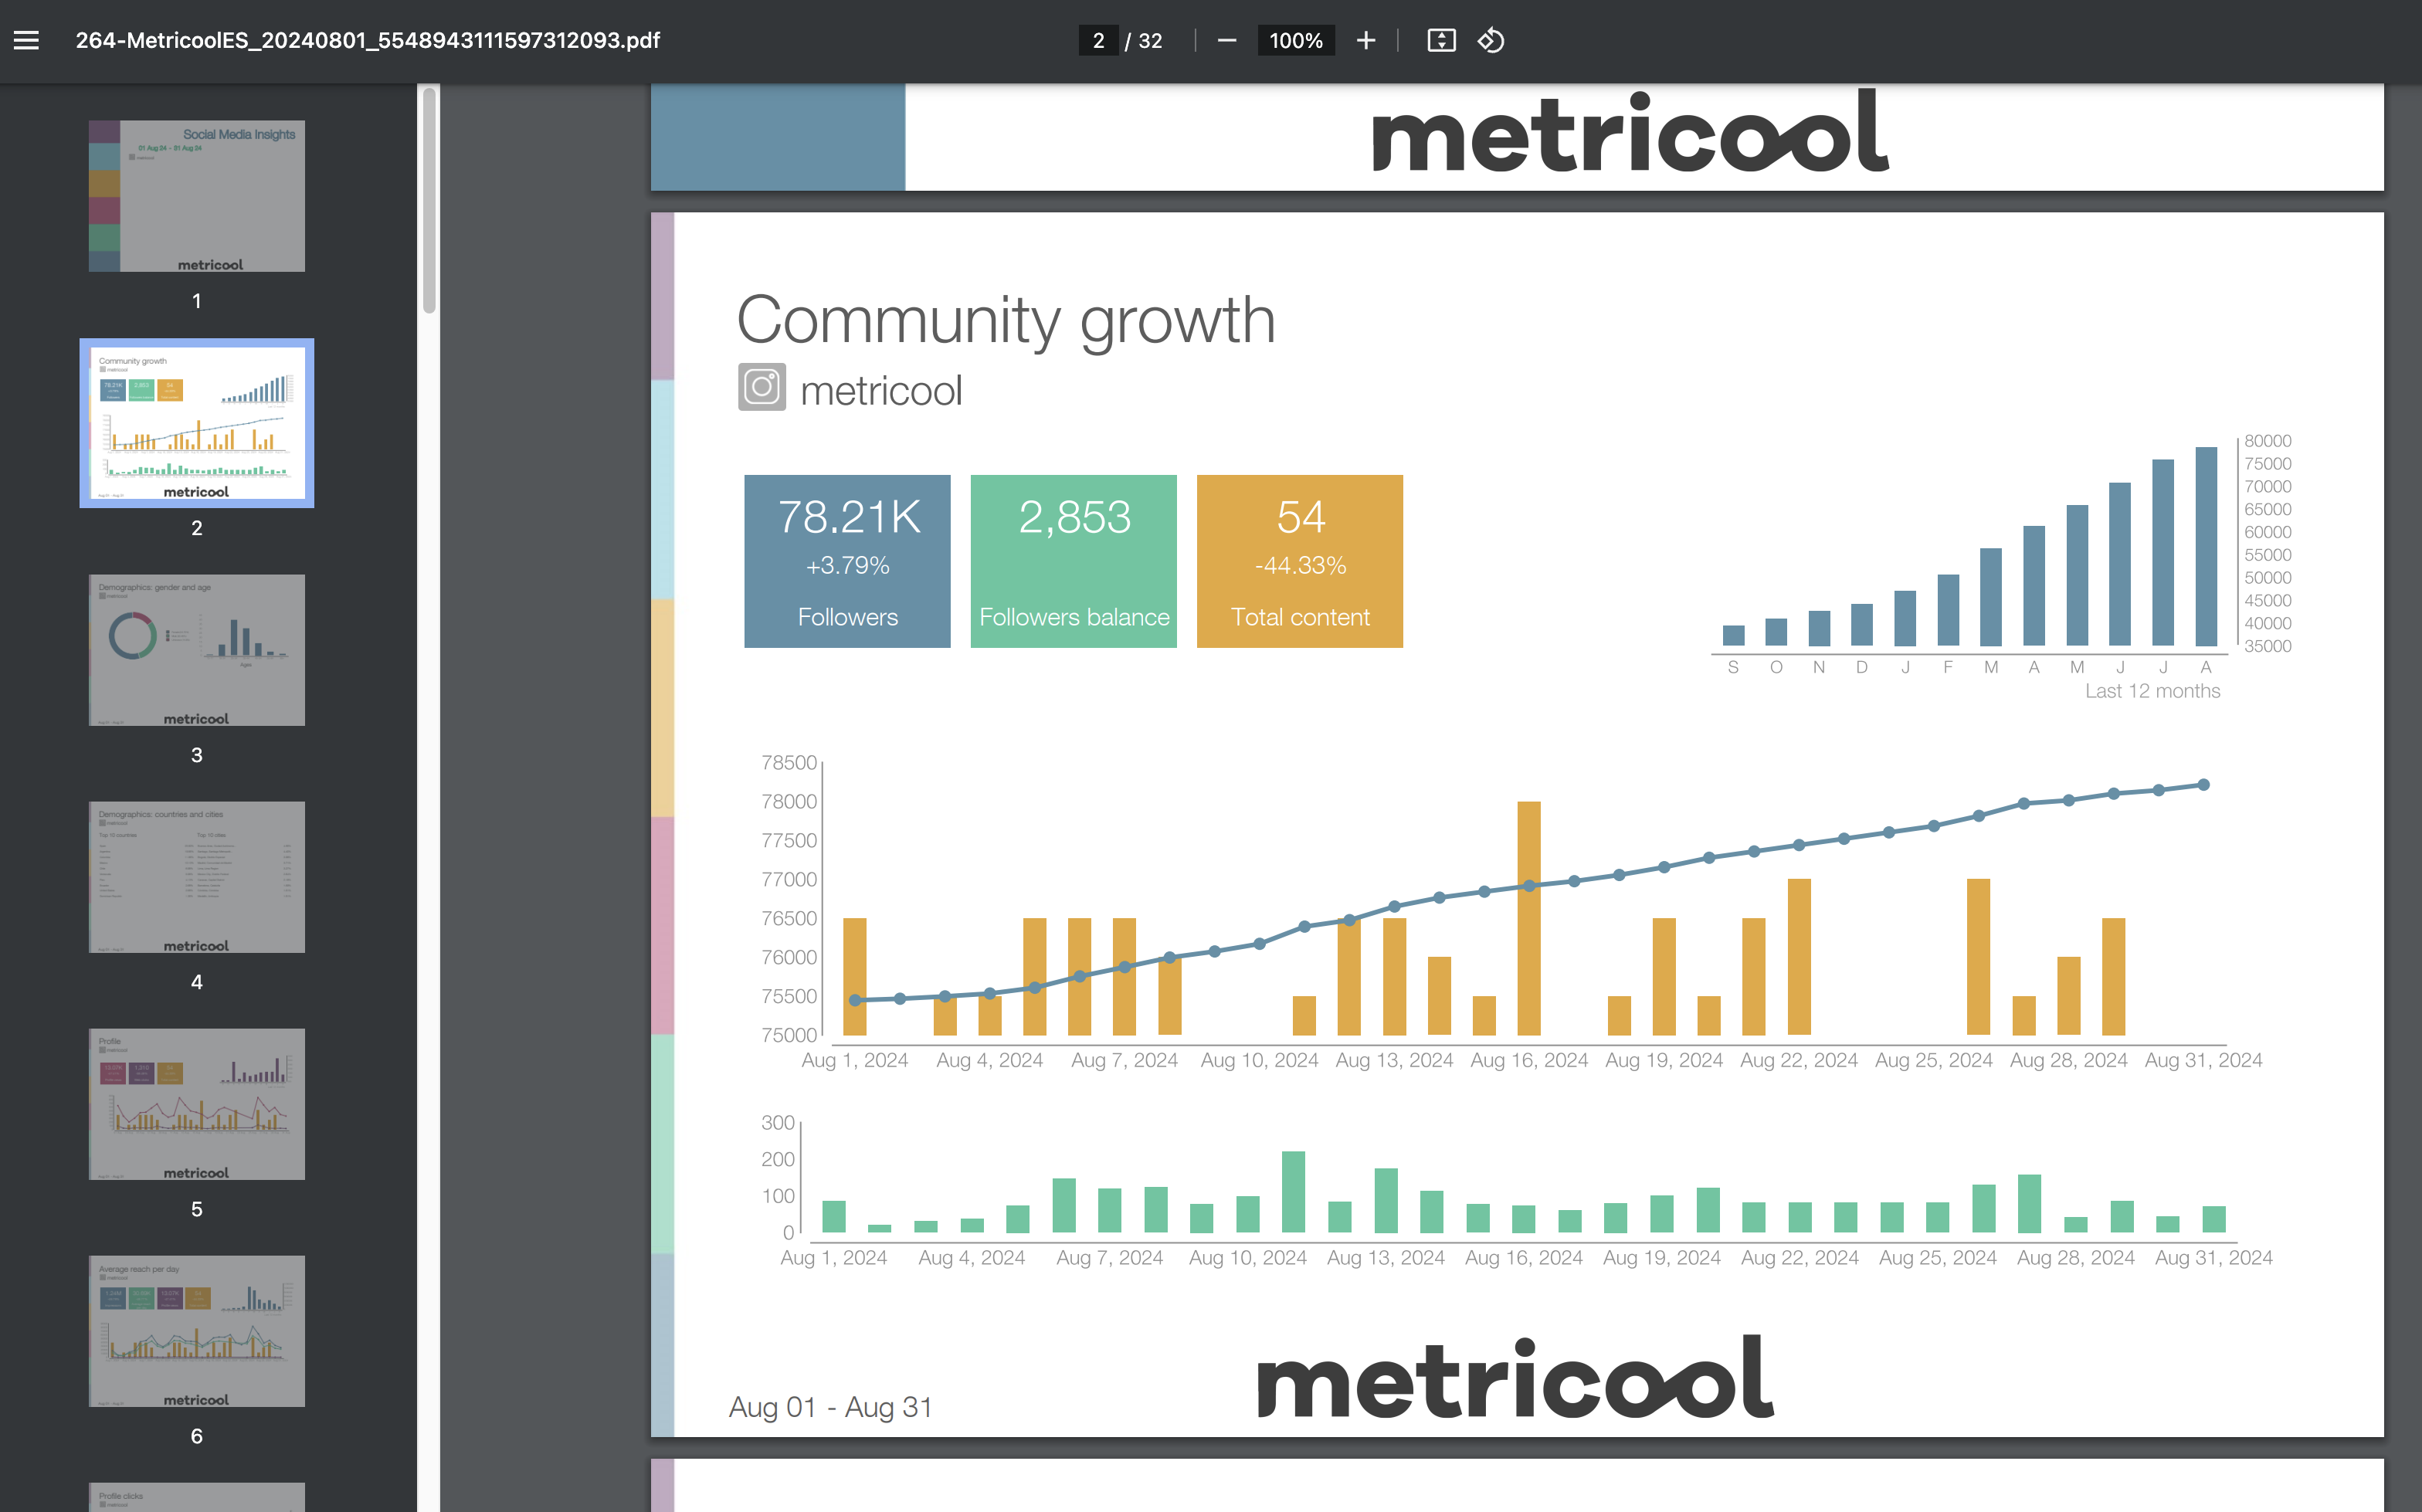Viewport: 2422px width, 1512px height.
Task: Open page 6 thumbnail Average reach per day
Action: tap(197, 1331)
